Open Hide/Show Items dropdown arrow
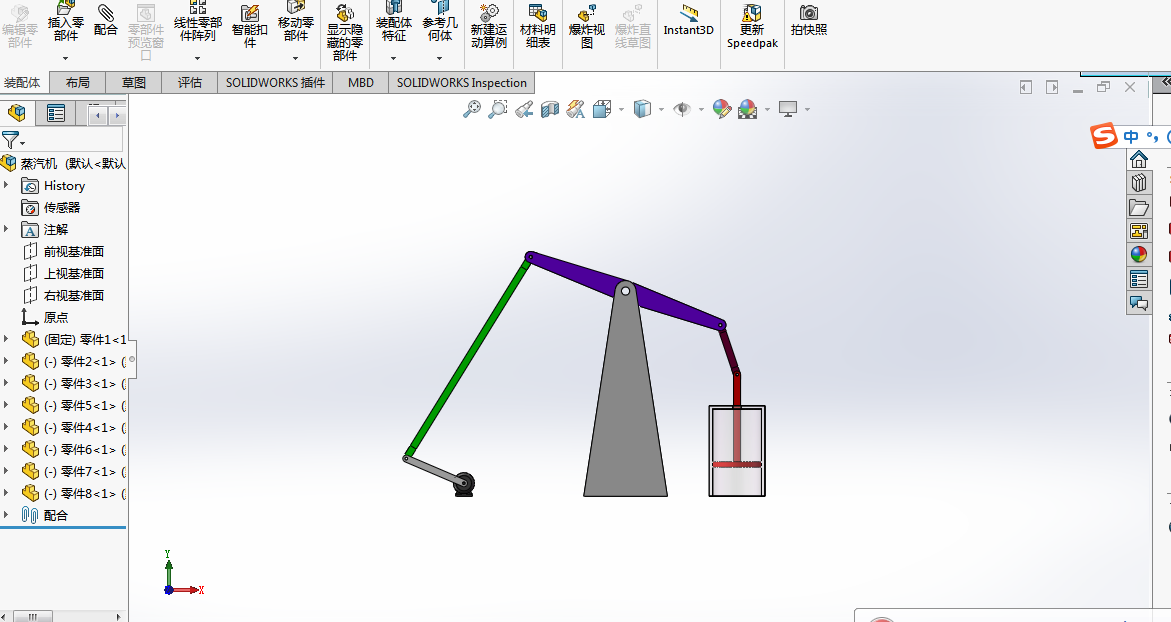This screenshot has height=622, width=1171. (701, 110)
